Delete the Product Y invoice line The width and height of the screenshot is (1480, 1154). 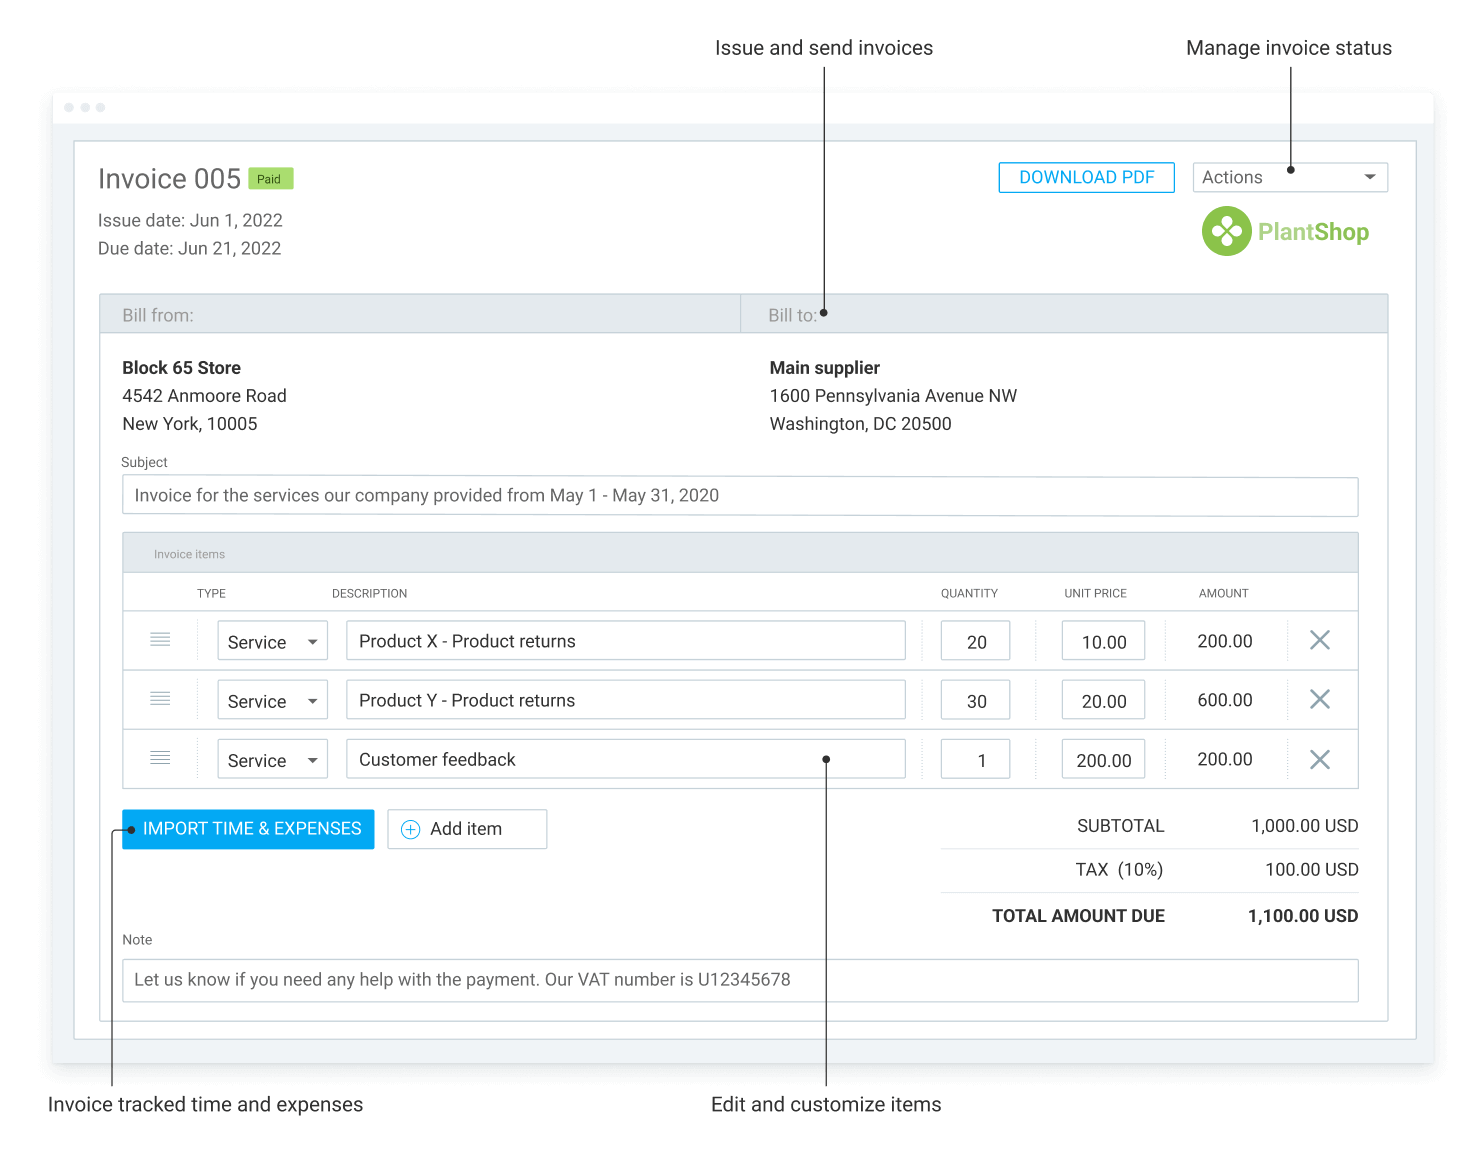point(1320,699)
